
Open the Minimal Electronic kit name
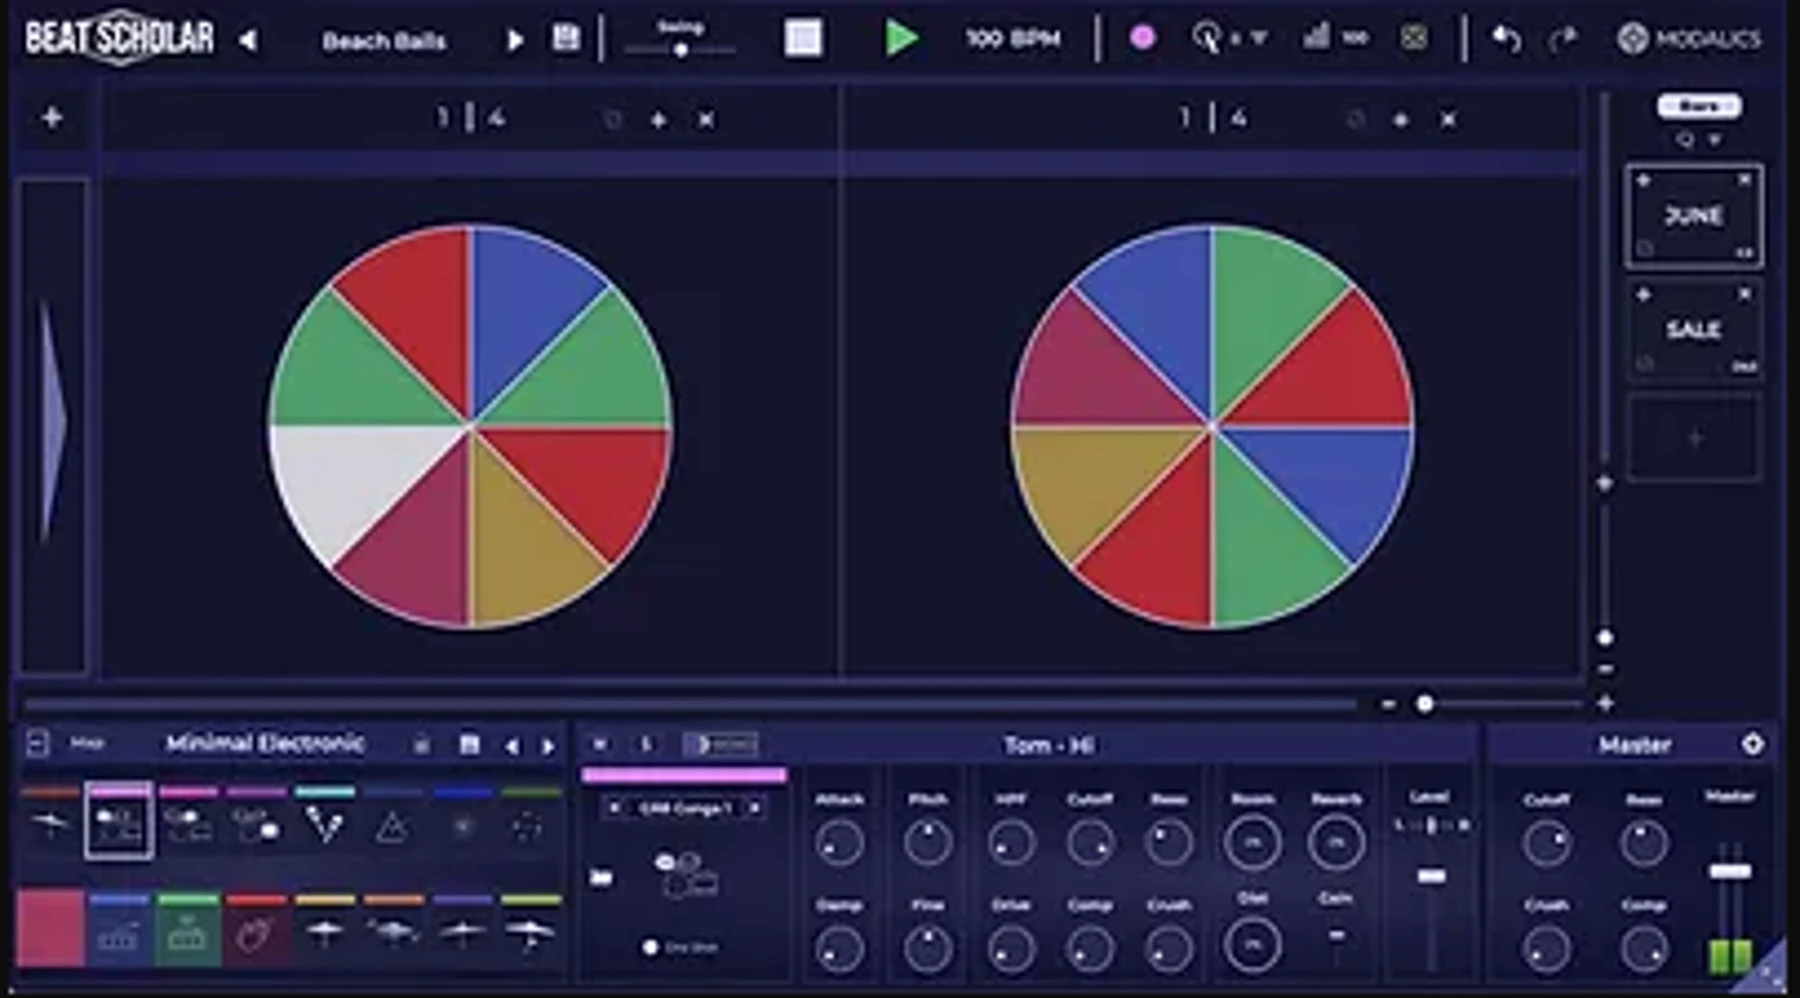point(265,743)
